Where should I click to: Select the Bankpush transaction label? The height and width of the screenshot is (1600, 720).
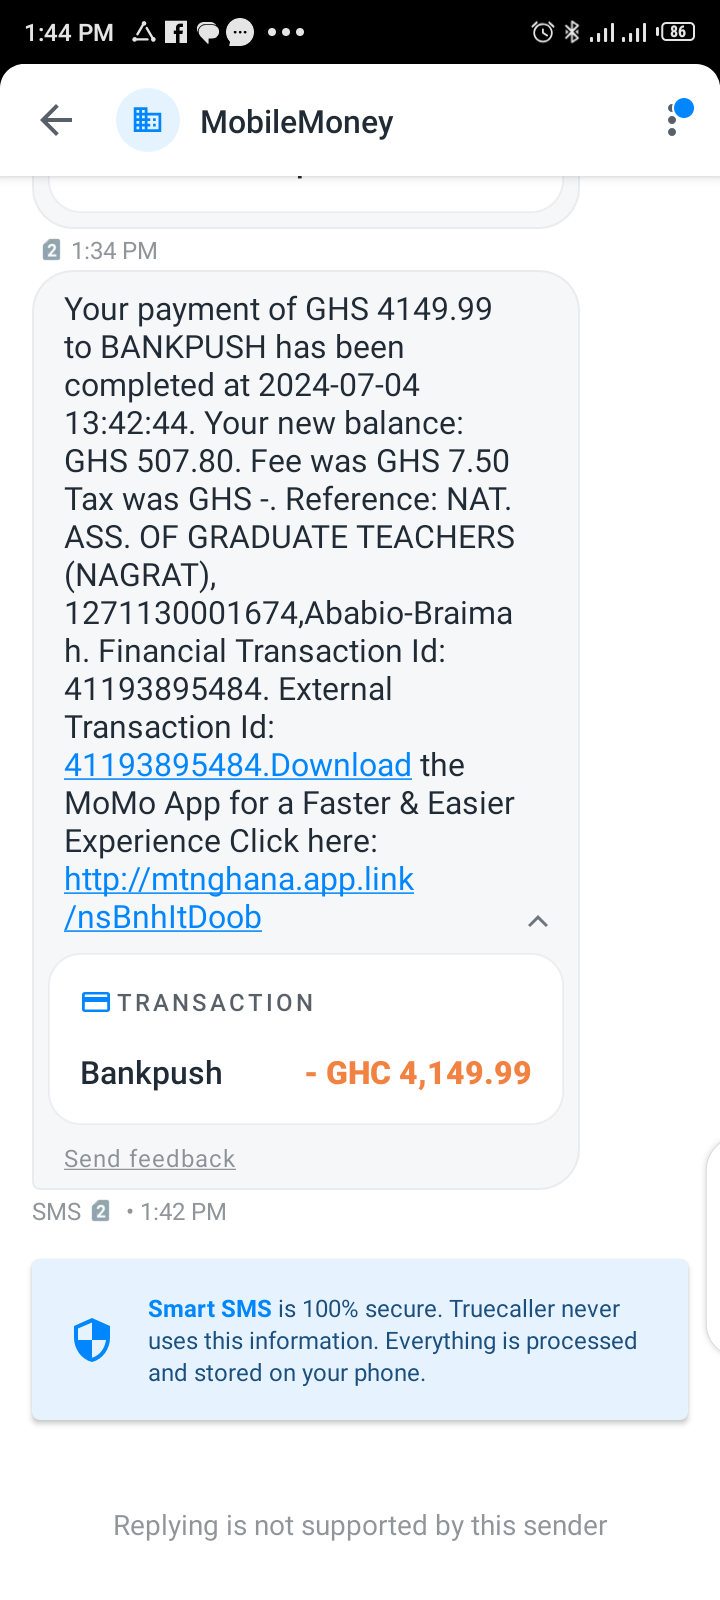click(152, 1073)
